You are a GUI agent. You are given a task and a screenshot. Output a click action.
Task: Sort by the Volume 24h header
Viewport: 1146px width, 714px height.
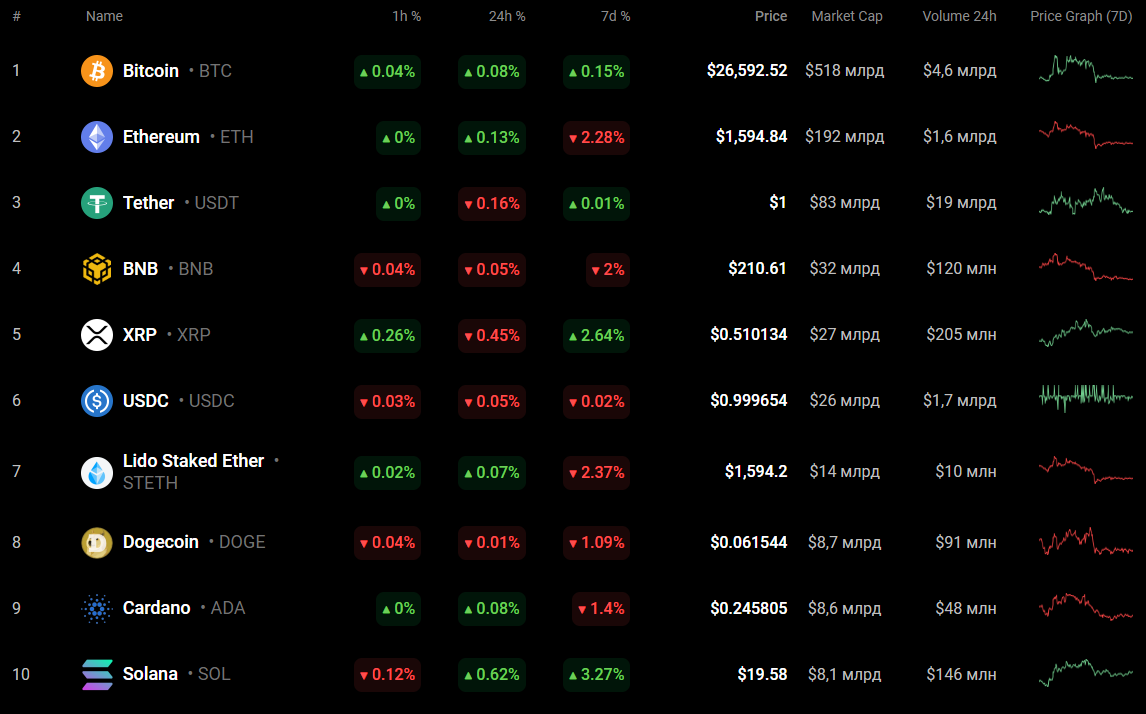(x=959, y=16)
